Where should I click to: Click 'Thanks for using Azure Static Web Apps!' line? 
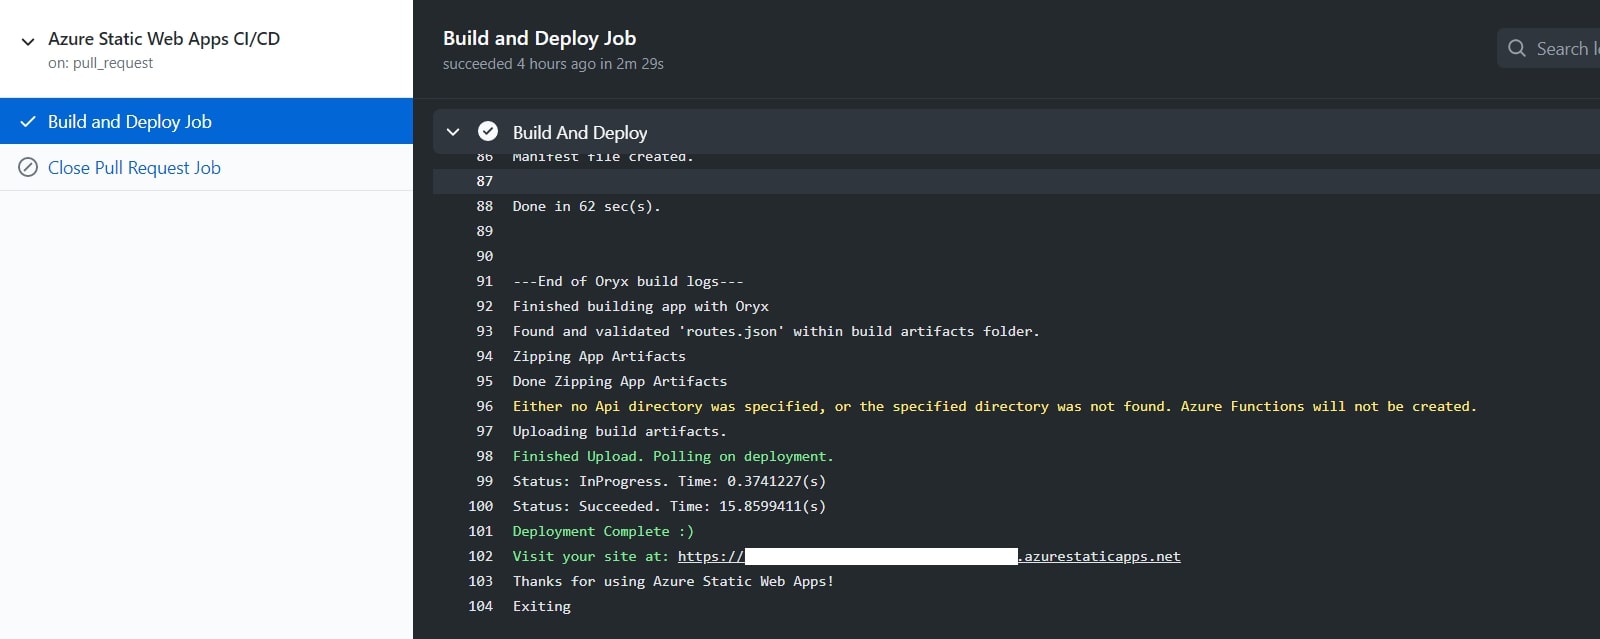pyautogui.click(x=673, y=581)
